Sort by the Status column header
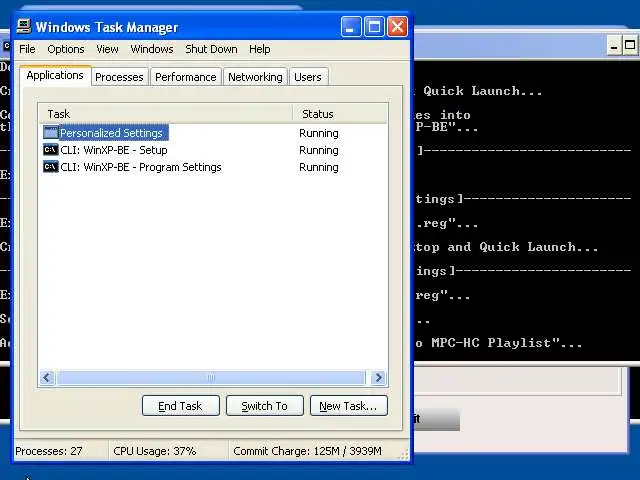Image resolution: width=640 pixels, height=480 pixels. pos(340,114)
